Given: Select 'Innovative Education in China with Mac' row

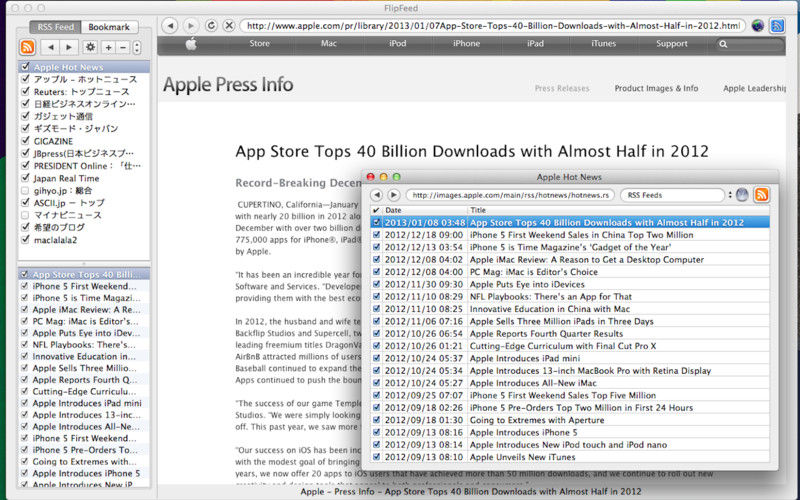Looking at the screenshot, I should 570,309.
